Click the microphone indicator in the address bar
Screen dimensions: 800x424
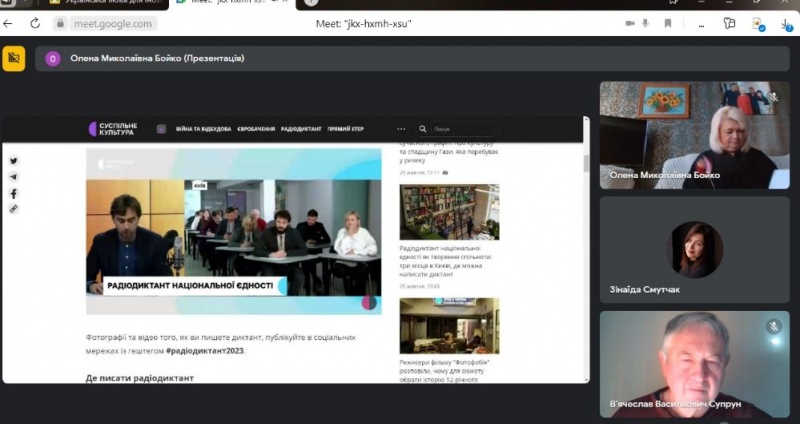click(x=645, y=23)
